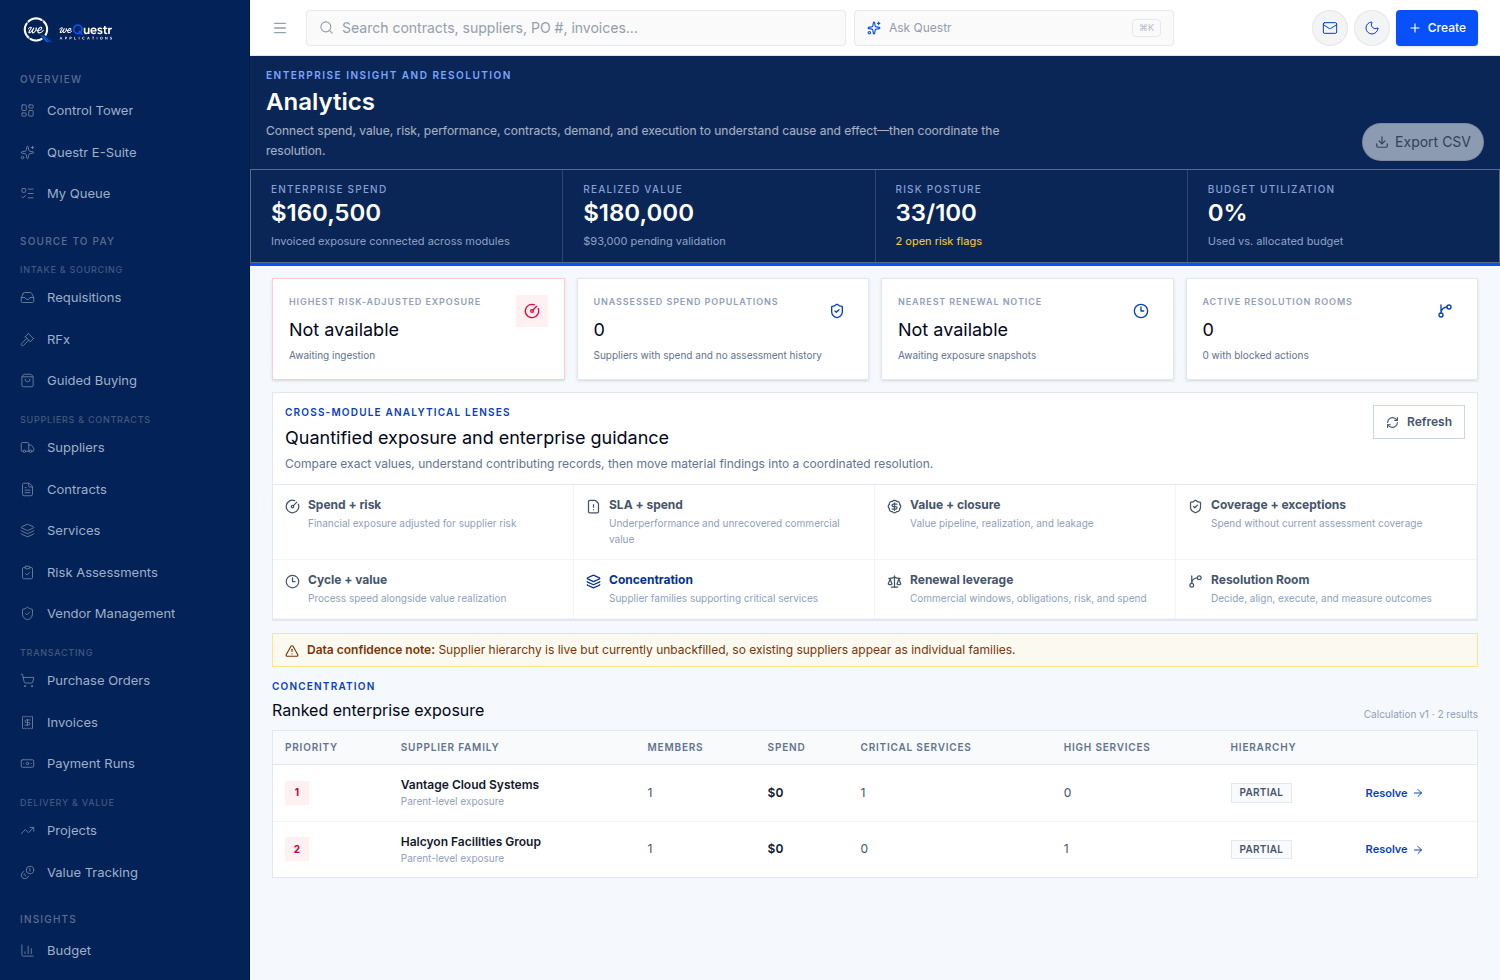
Task: Click the Control Tower sidebar icon
Action: (x=28, y=111)
